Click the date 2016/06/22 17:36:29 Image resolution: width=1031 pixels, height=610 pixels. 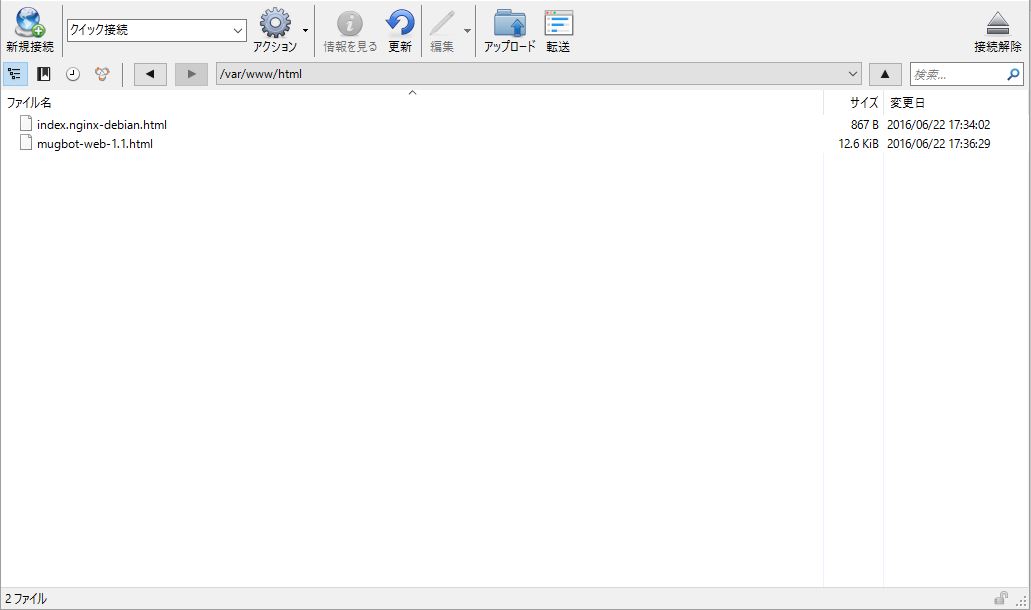(938, 144)
